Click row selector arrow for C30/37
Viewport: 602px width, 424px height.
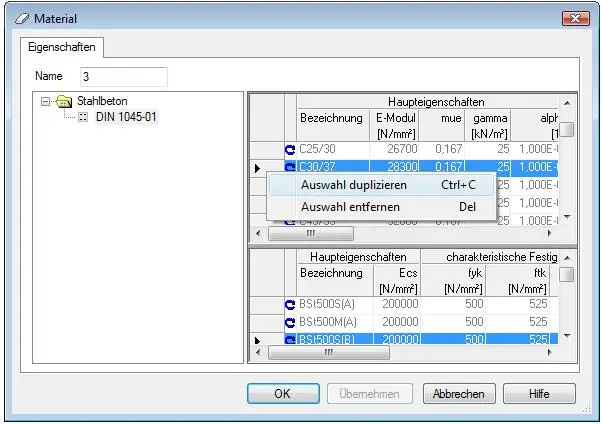(257, 168)
